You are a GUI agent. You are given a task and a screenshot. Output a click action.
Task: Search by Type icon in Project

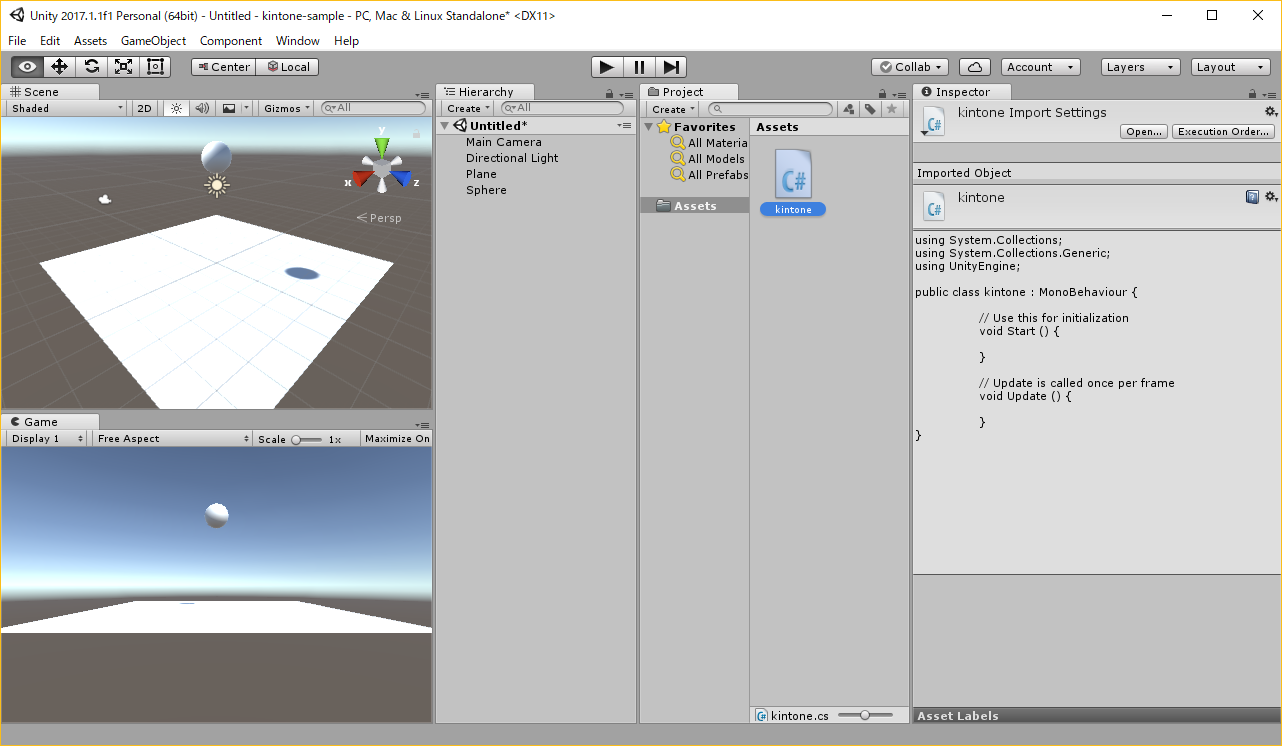pos(849,109)
